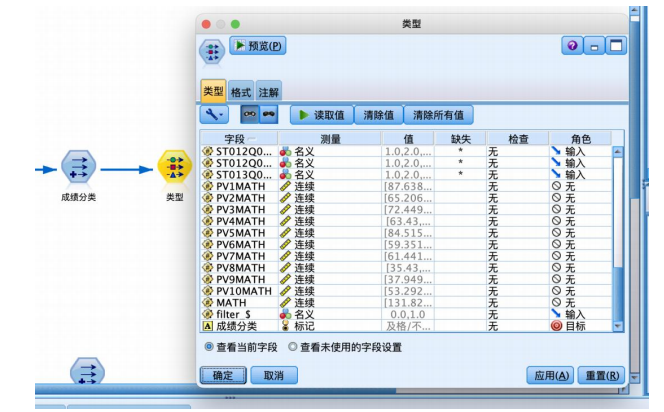The image size is (664, 412).
Task: Click the 成绩分类 node on canvas
Action: click(78, 166)
